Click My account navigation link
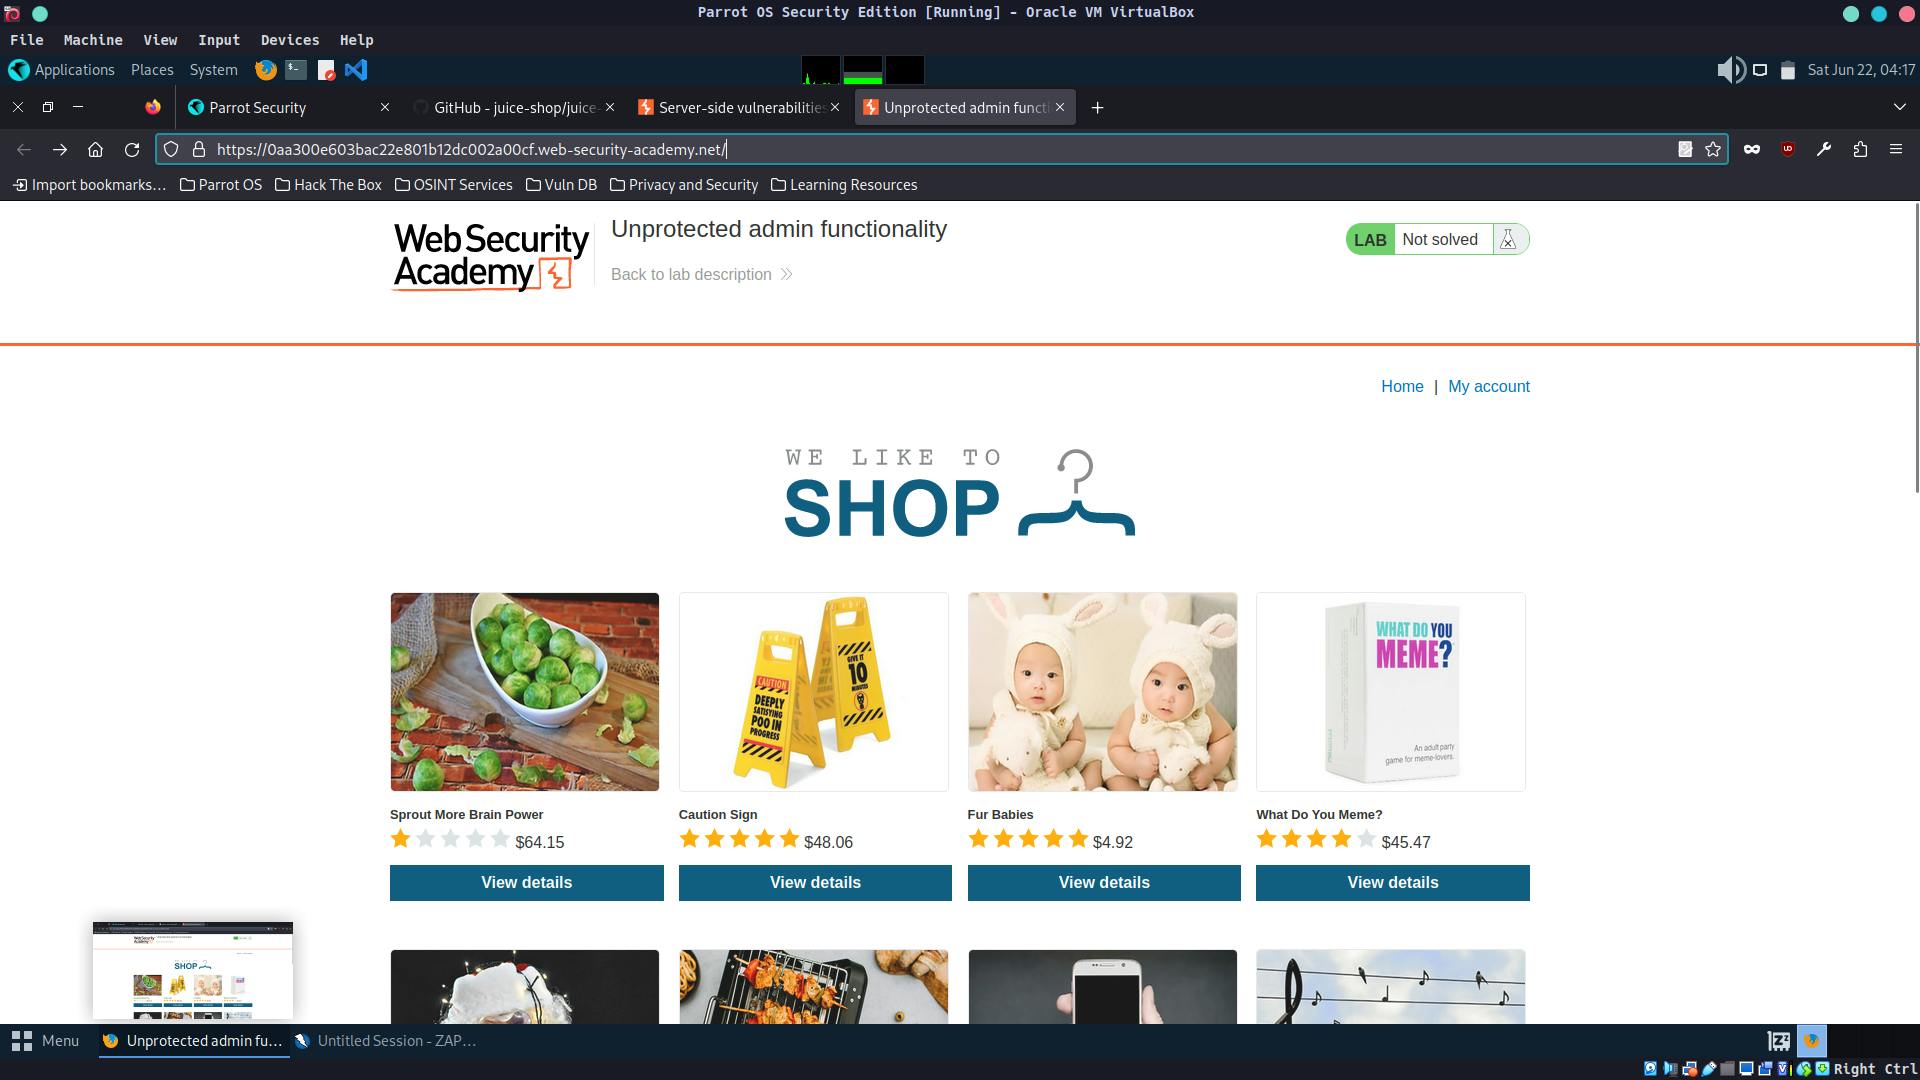Screen dimensions: 1920x1080 point(1487,386)
